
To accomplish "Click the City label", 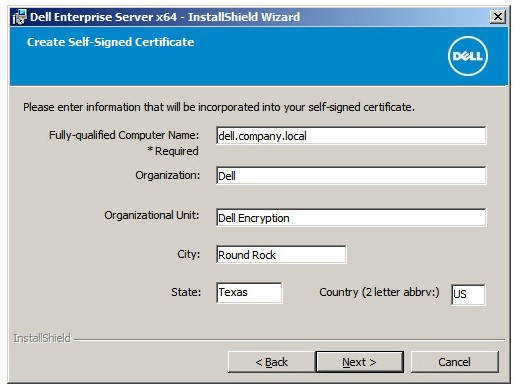I will coord(189,254).
